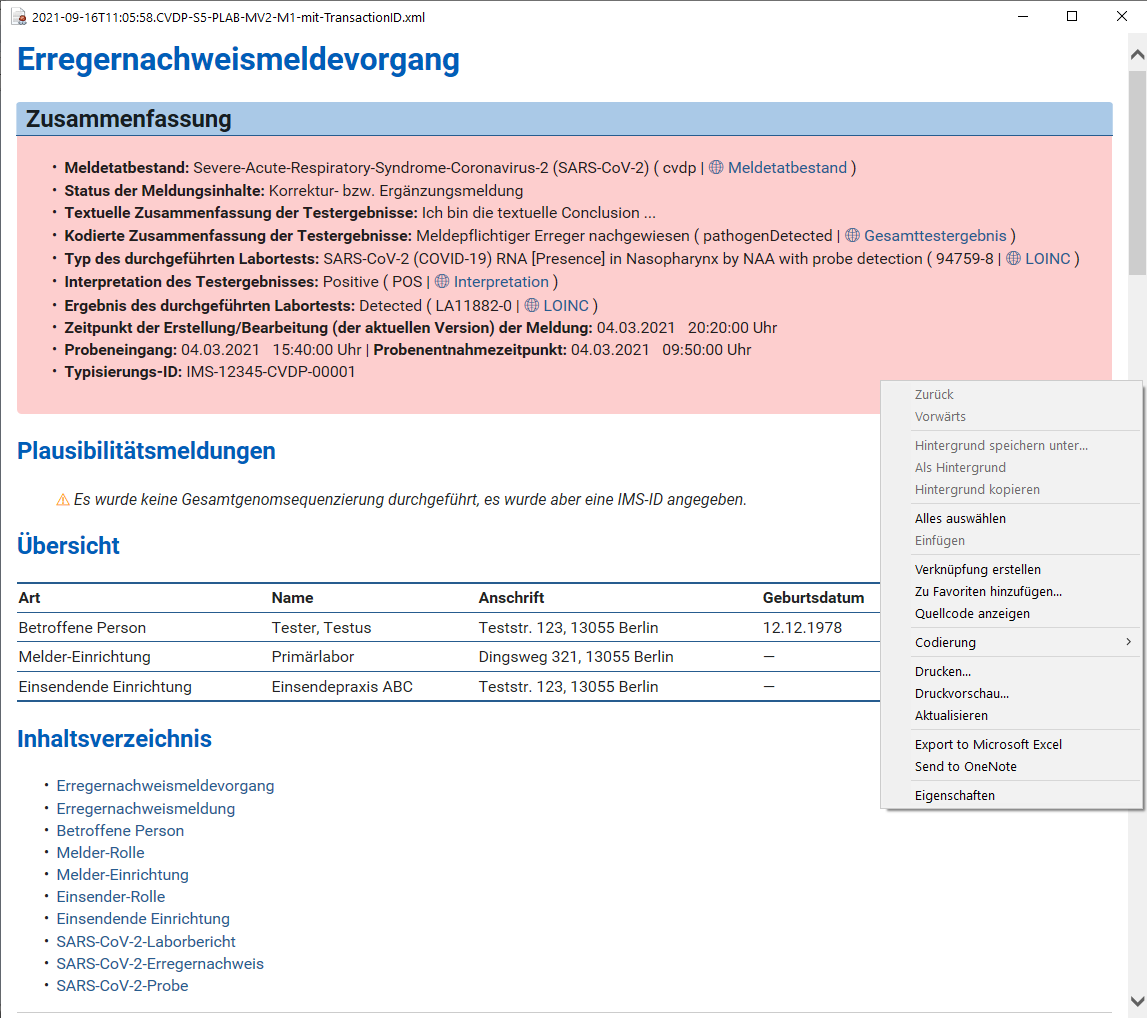Click the warning triangle in Plausibilitätsmeldungen
The width and height of the screenshot is (1147, 1018).
(63, 499)
